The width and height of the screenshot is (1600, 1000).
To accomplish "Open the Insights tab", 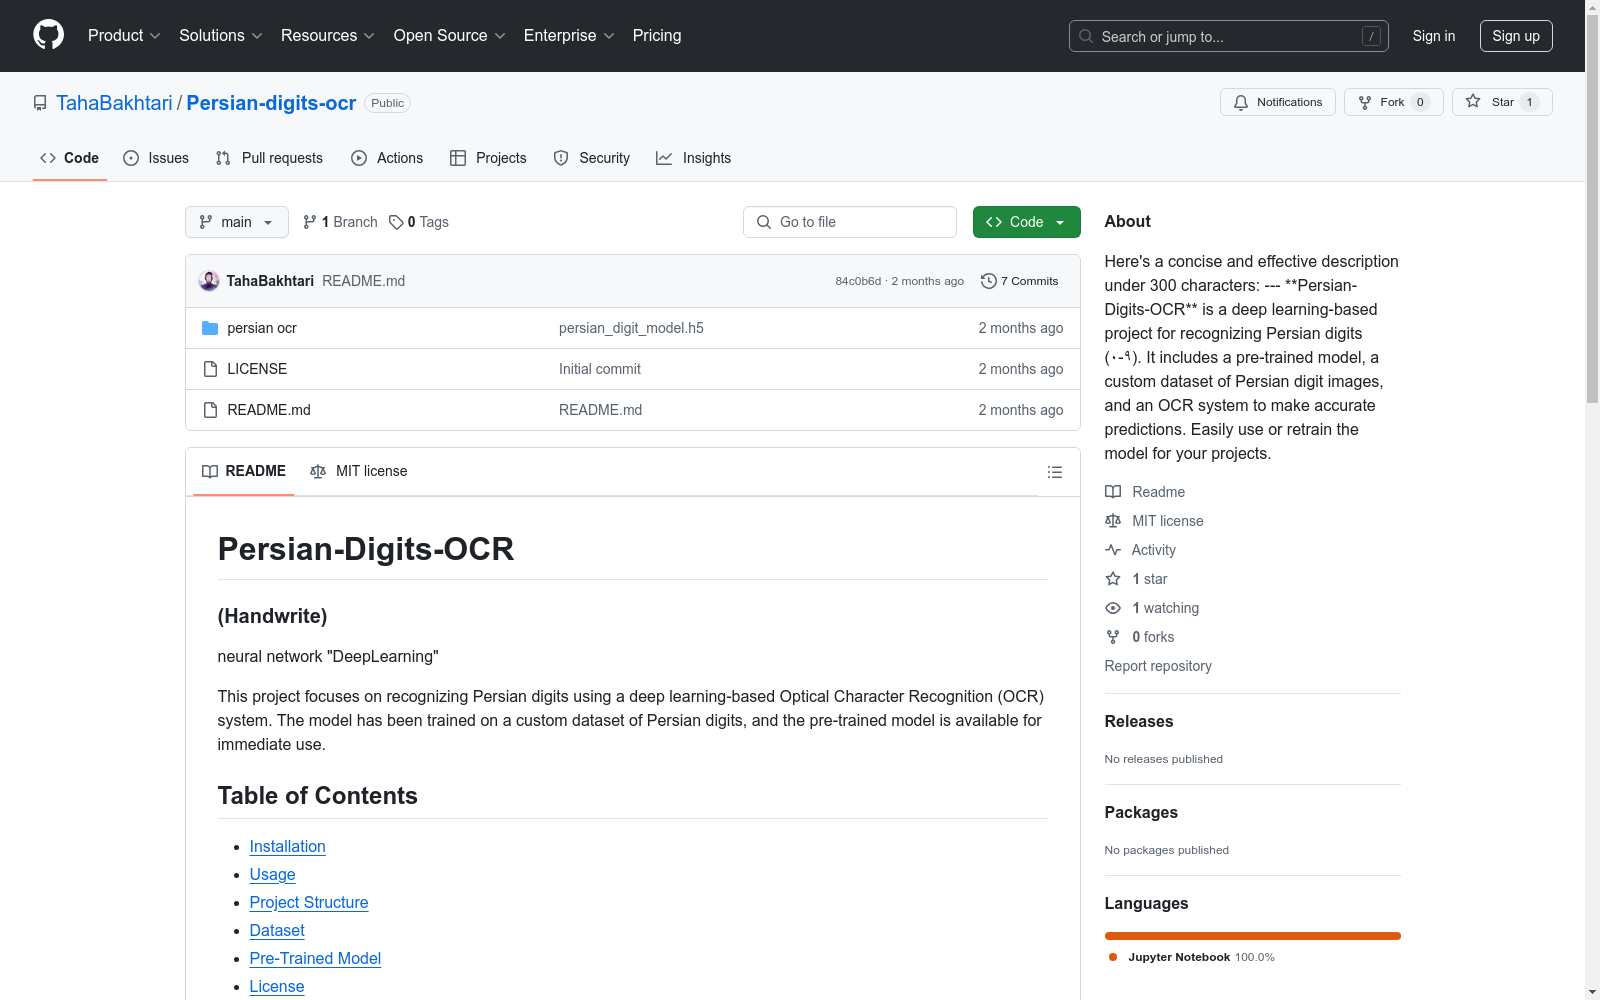I will point(694,158).
